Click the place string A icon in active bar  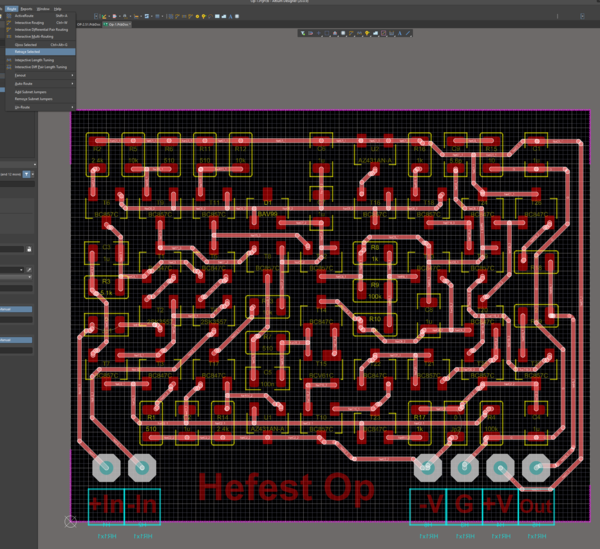click(399, 33)
